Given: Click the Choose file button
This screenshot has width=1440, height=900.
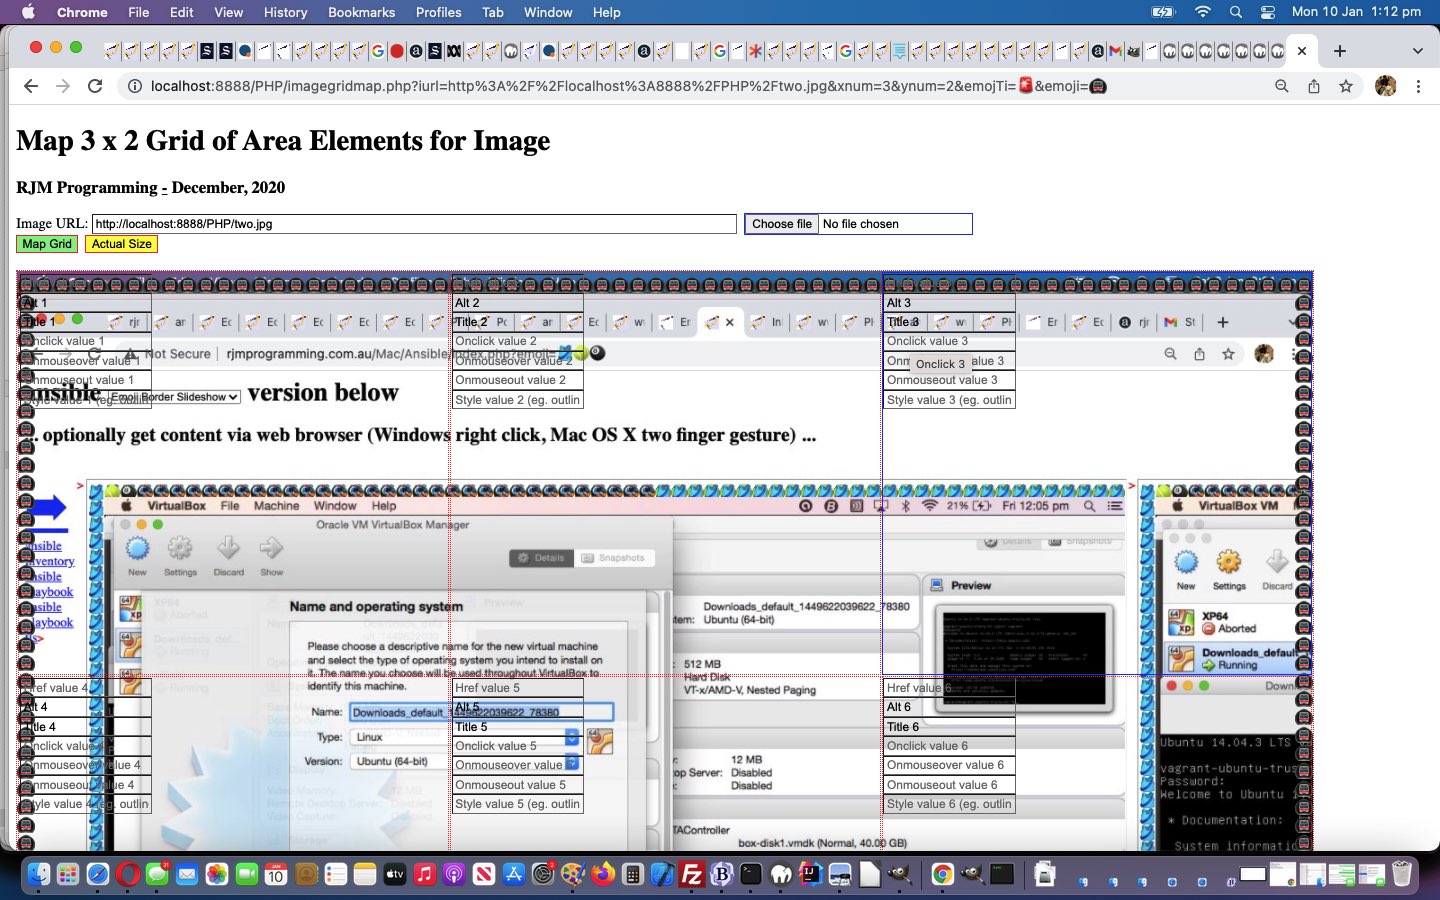Looking at the screenshot, I should click(x=782, y=224).
